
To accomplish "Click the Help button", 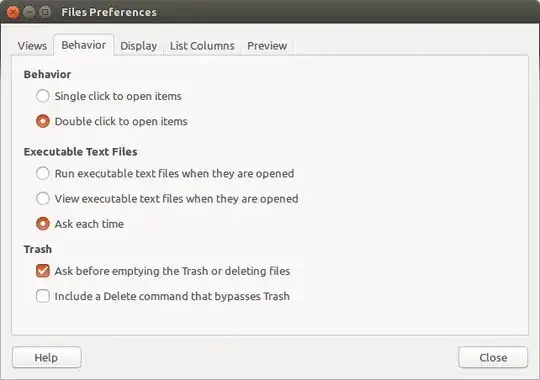I will tap(47, 358).
